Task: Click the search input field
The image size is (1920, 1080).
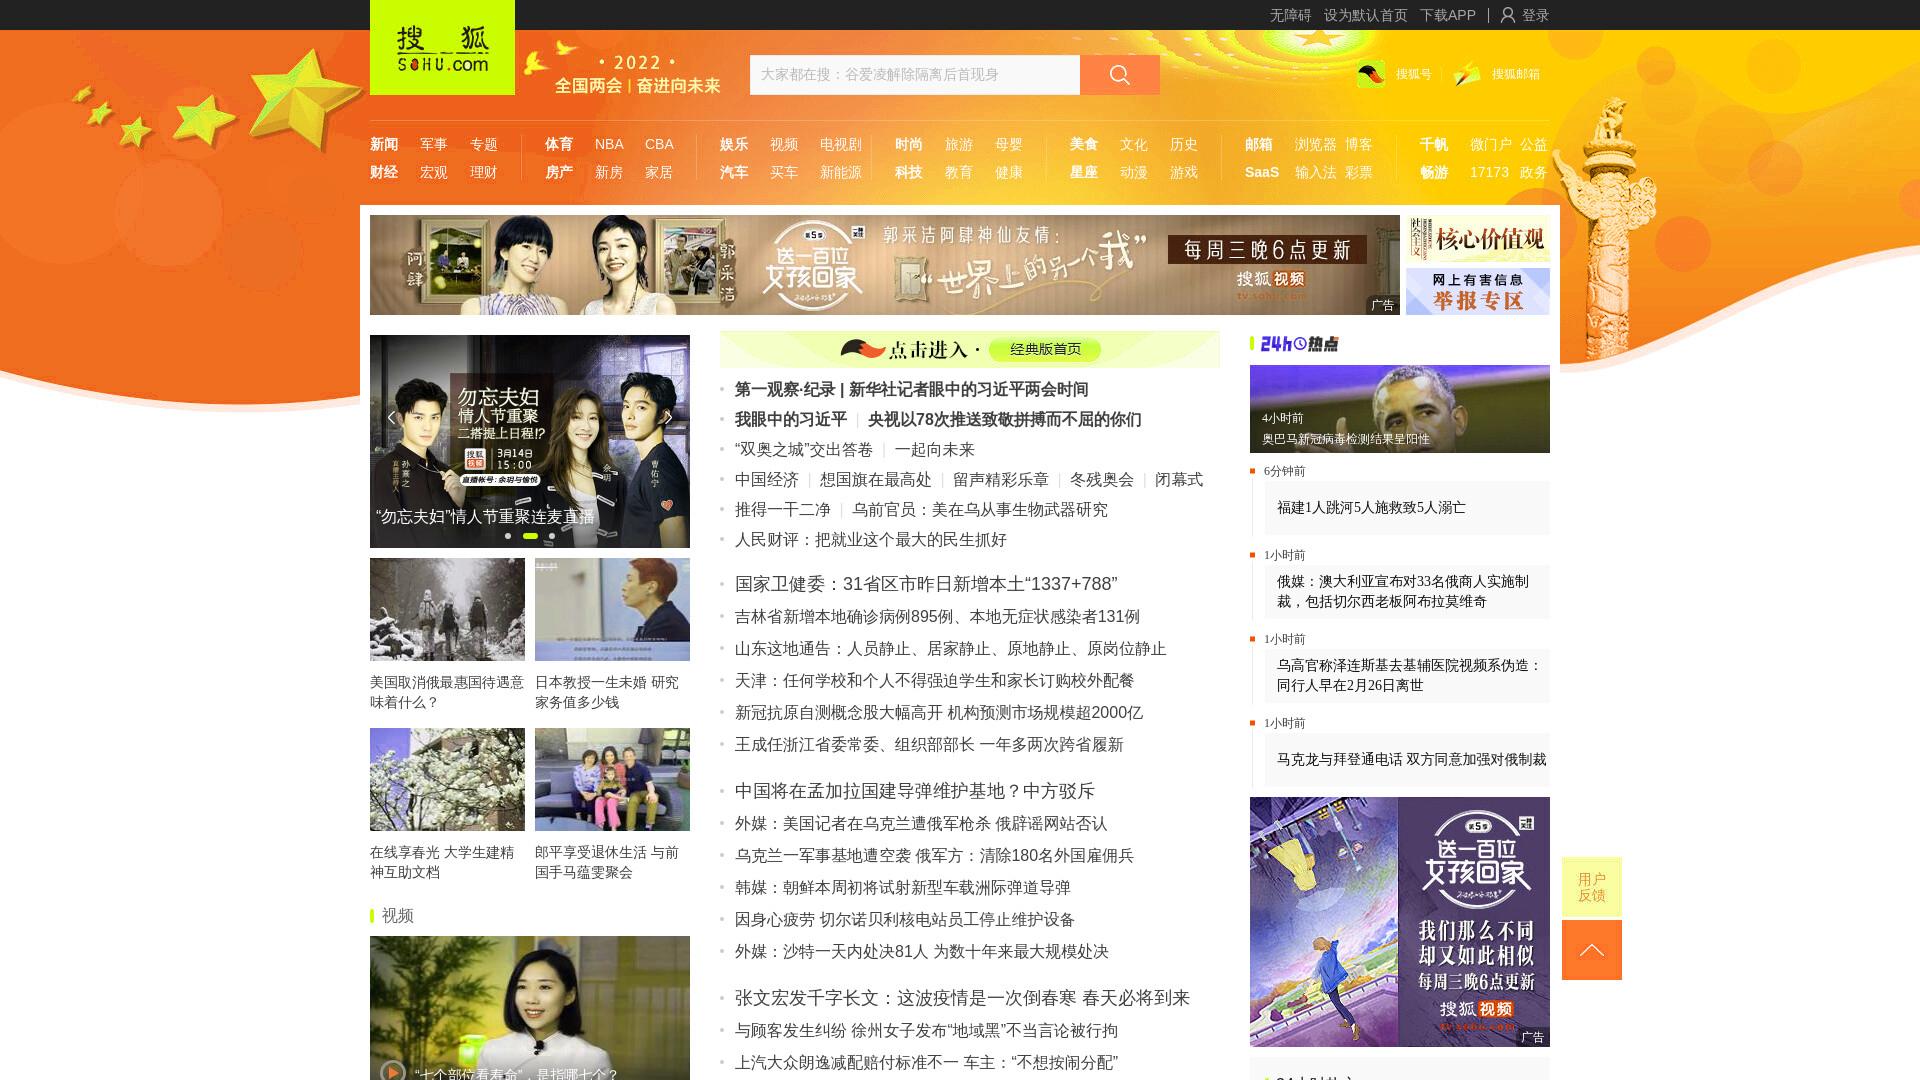Action: coord(914,75)
